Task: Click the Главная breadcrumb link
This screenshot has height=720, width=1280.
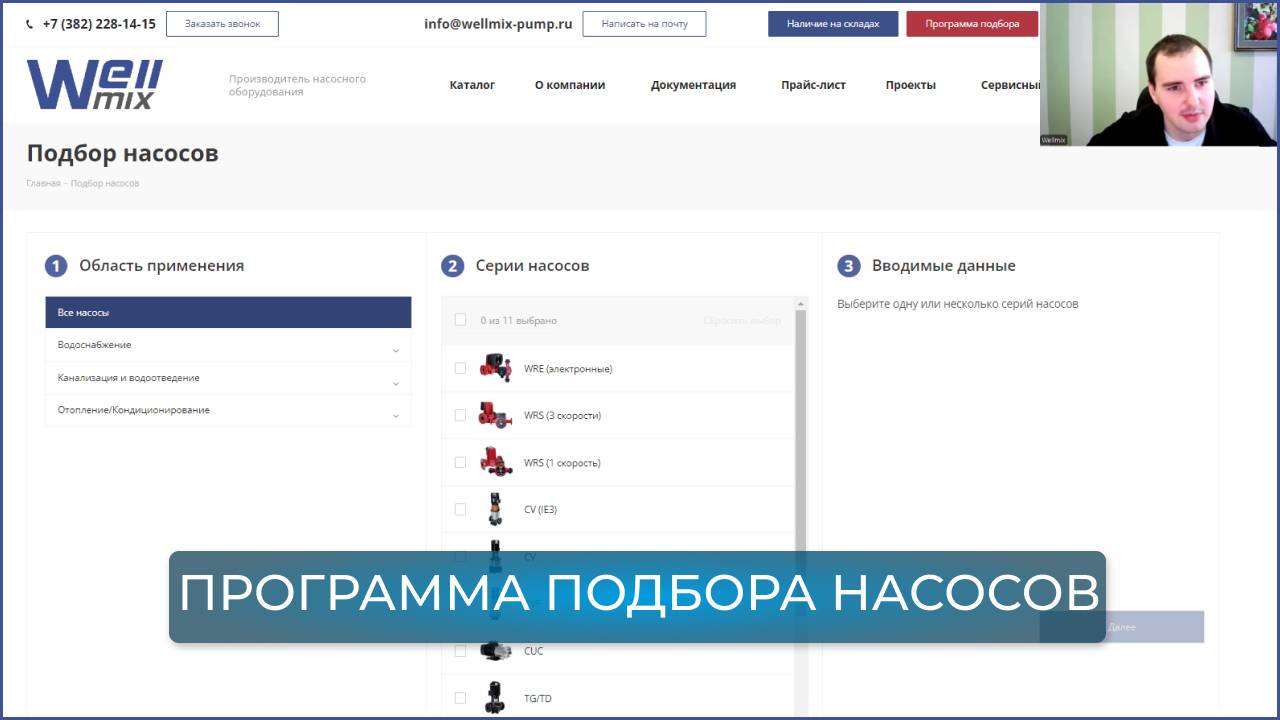Action: [43, 183]
